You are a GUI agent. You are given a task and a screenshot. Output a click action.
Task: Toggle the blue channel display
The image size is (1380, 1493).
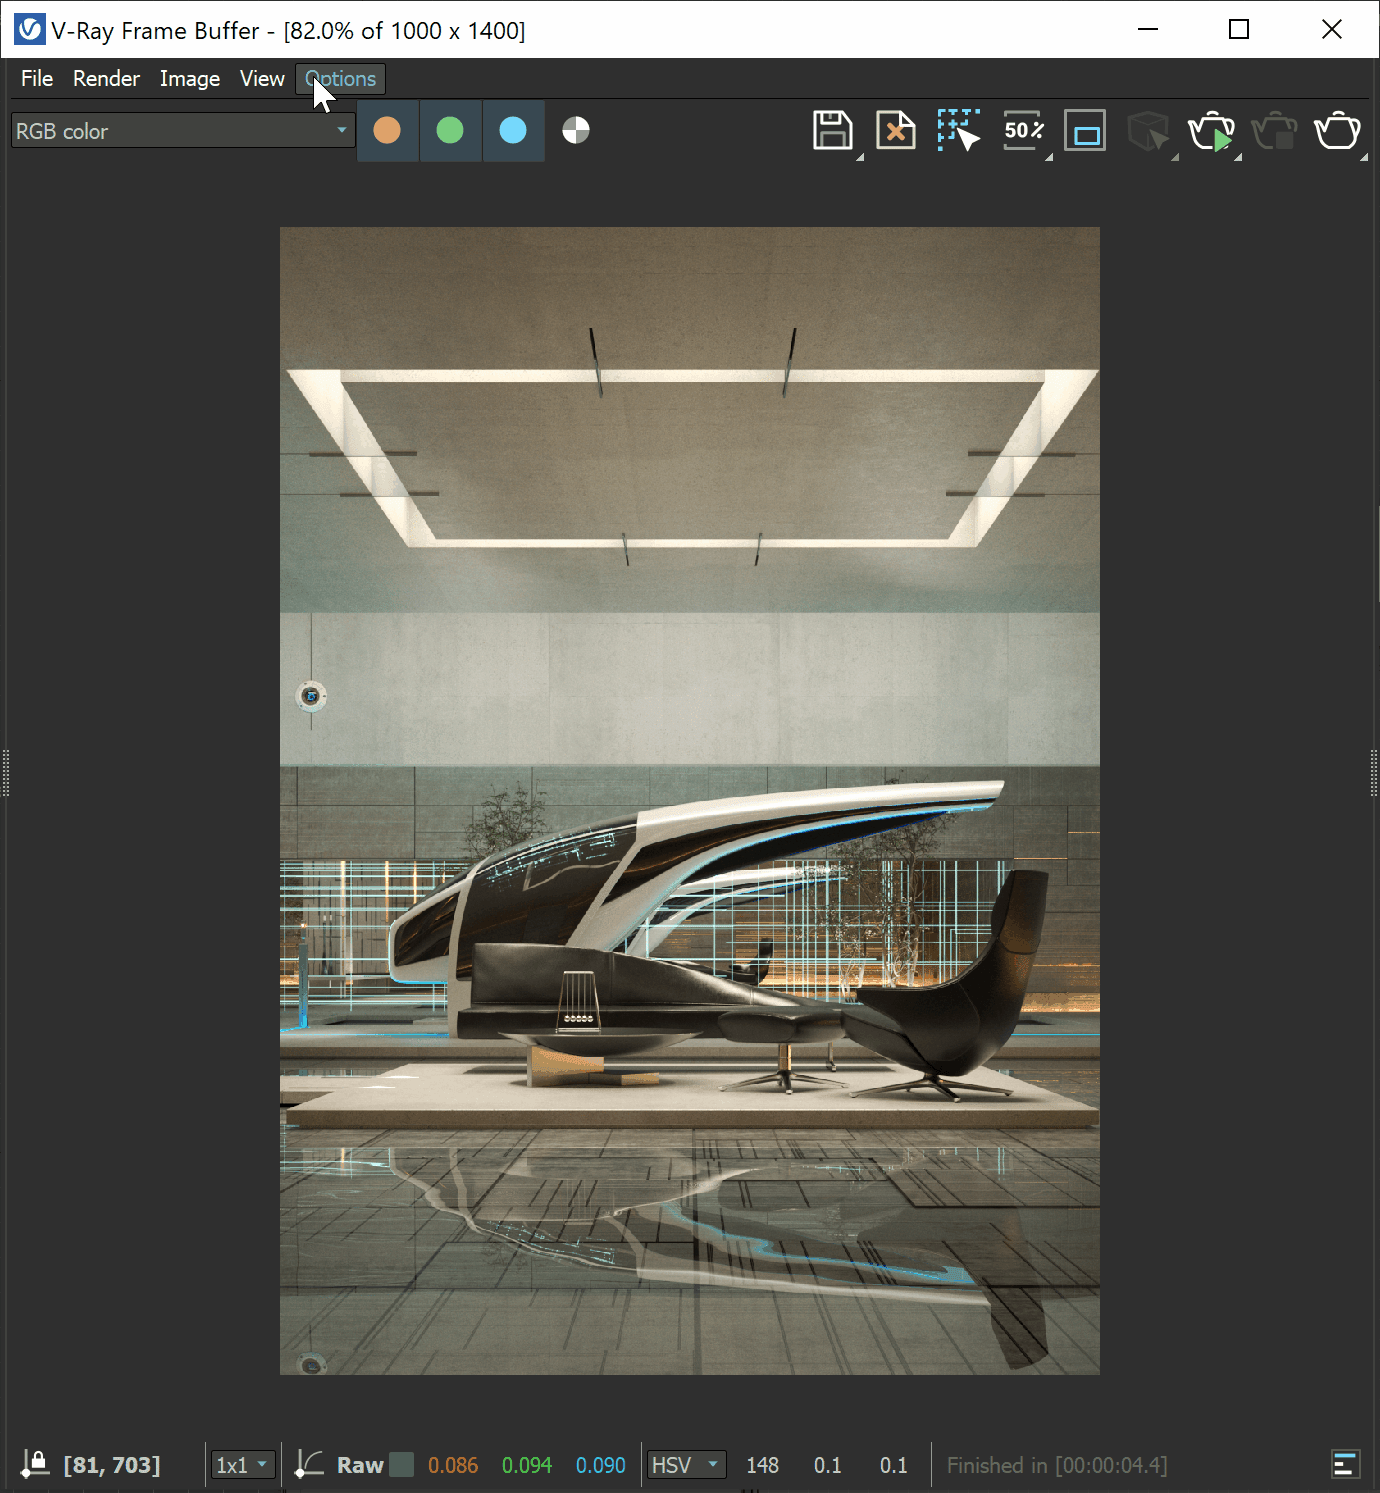tap(513, 130)
